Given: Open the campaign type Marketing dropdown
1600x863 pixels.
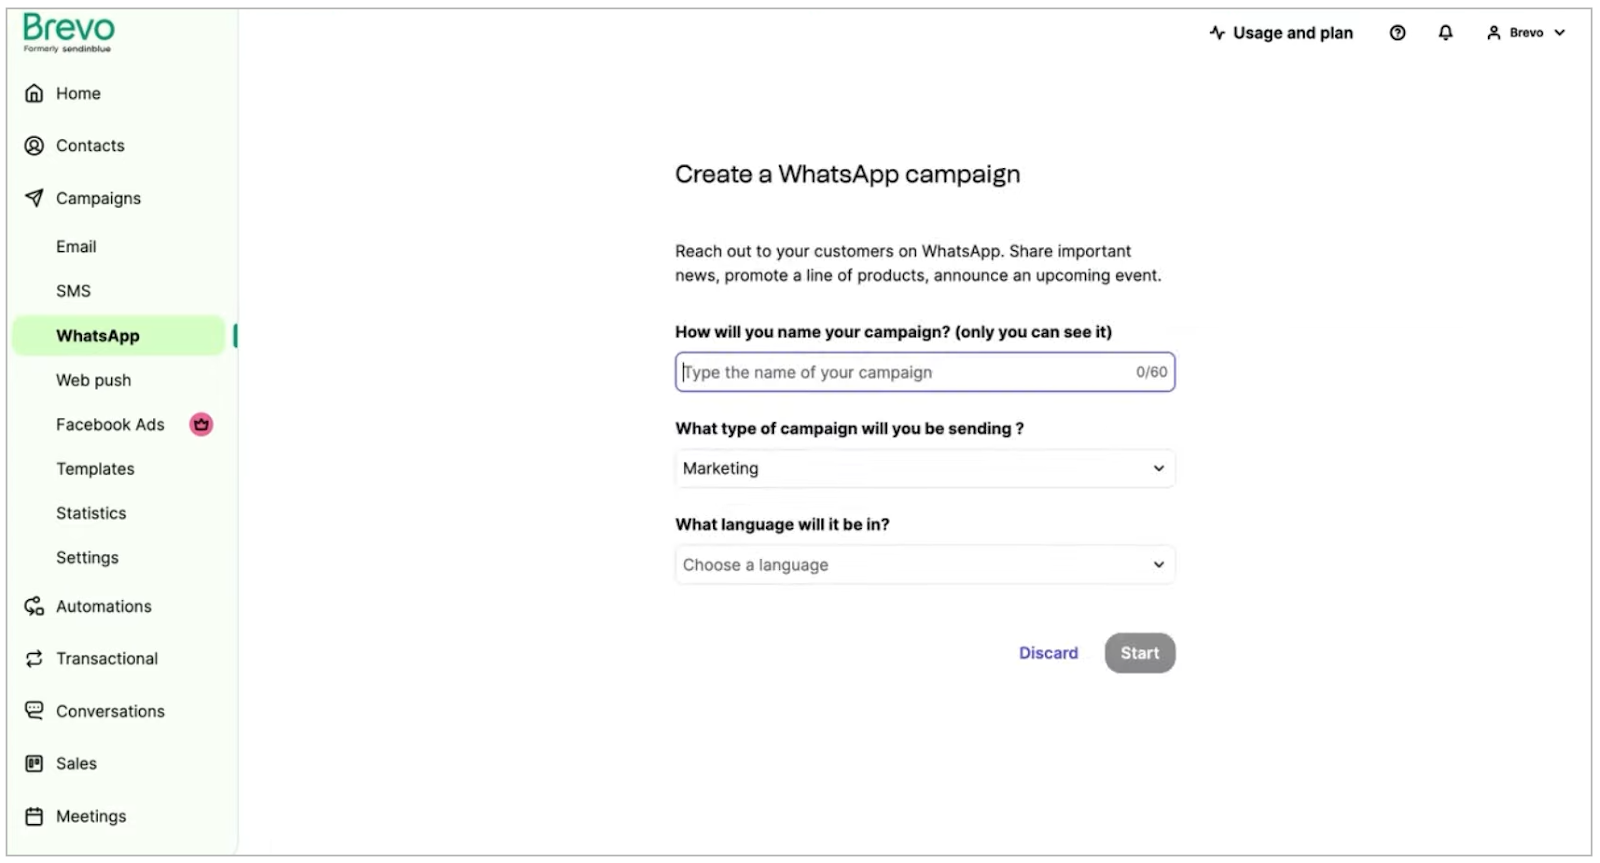Looking at the screenshot, I should 925,468.
